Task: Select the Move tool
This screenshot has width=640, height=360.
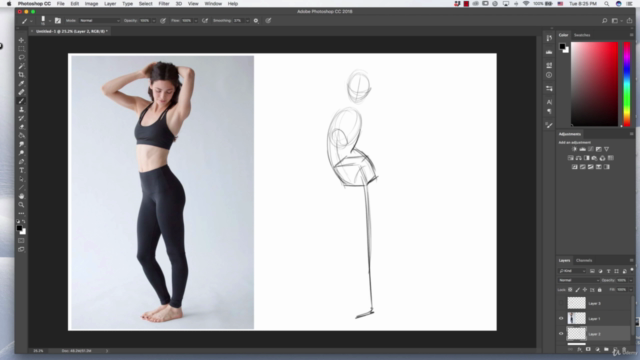Action: pos(21,40)
